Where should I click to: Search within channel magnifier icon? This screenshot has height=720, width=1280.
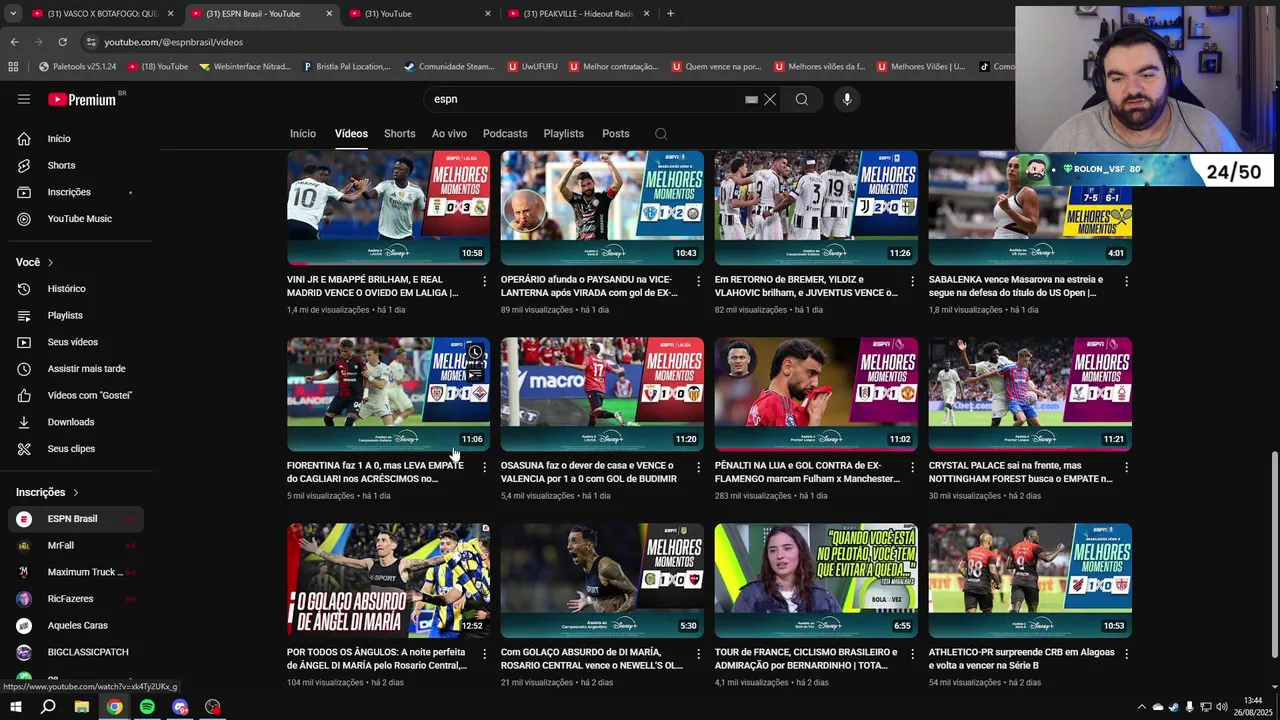pyautogui.click(x=661, y=134)
